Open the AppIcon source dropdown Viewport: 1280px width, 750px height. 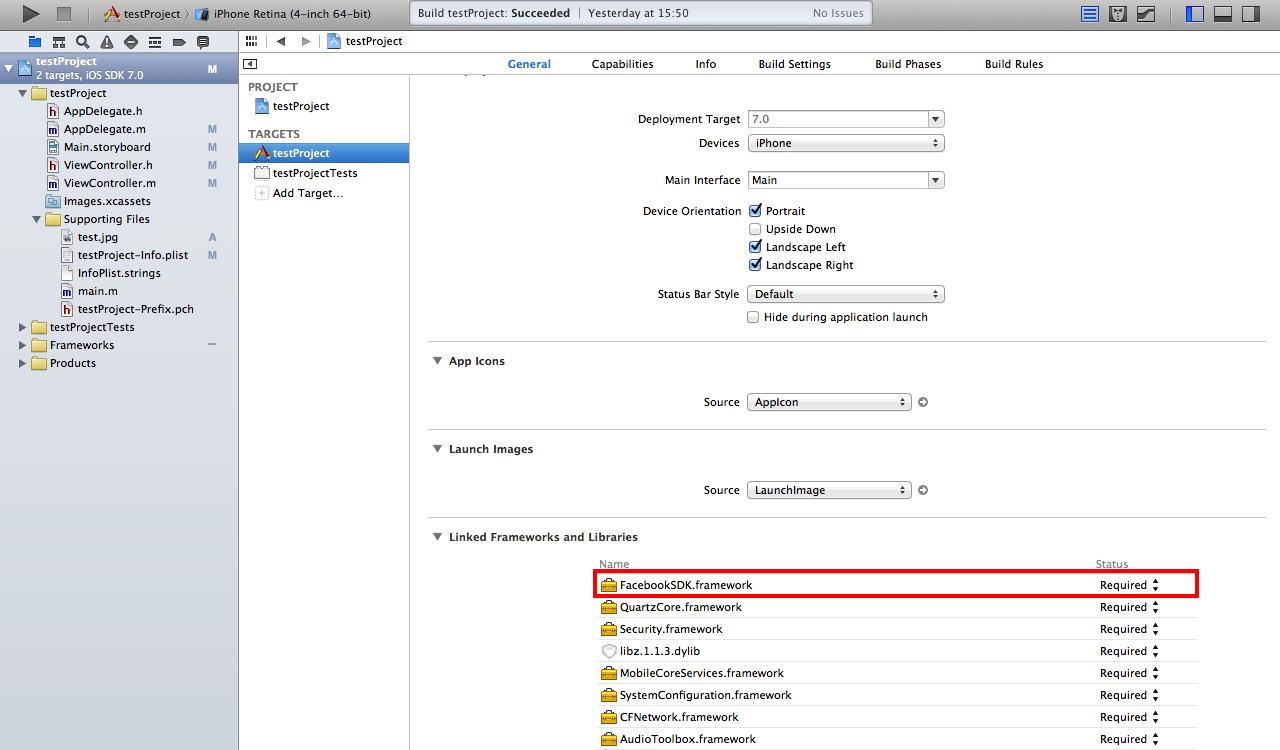point(829,402)
